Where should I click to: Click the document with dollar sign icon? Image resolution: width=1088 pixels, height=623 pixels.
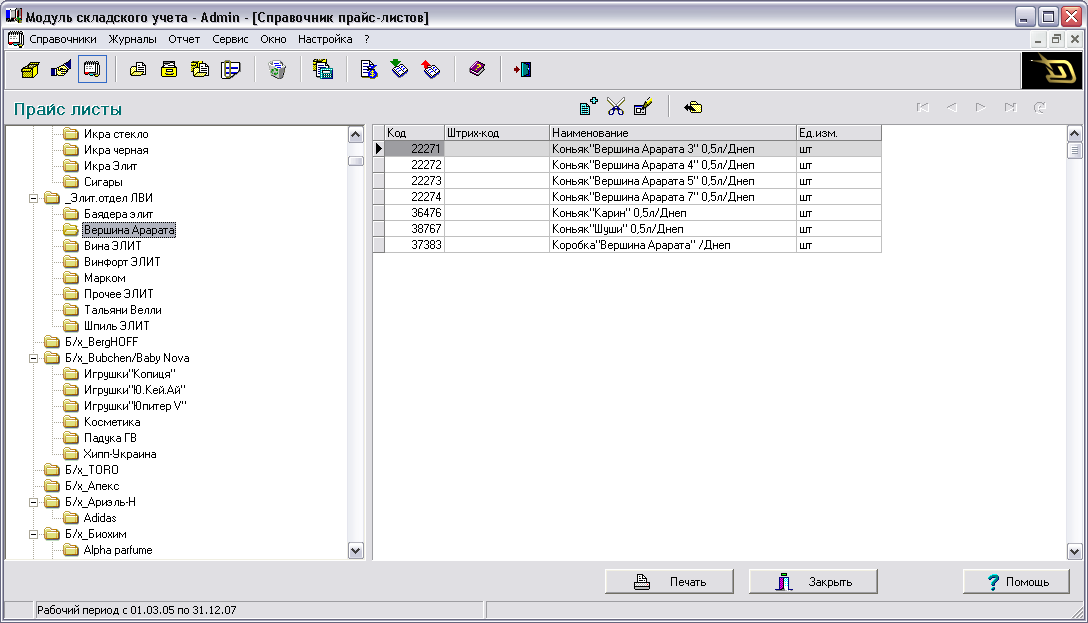click(x=368, y=69)
